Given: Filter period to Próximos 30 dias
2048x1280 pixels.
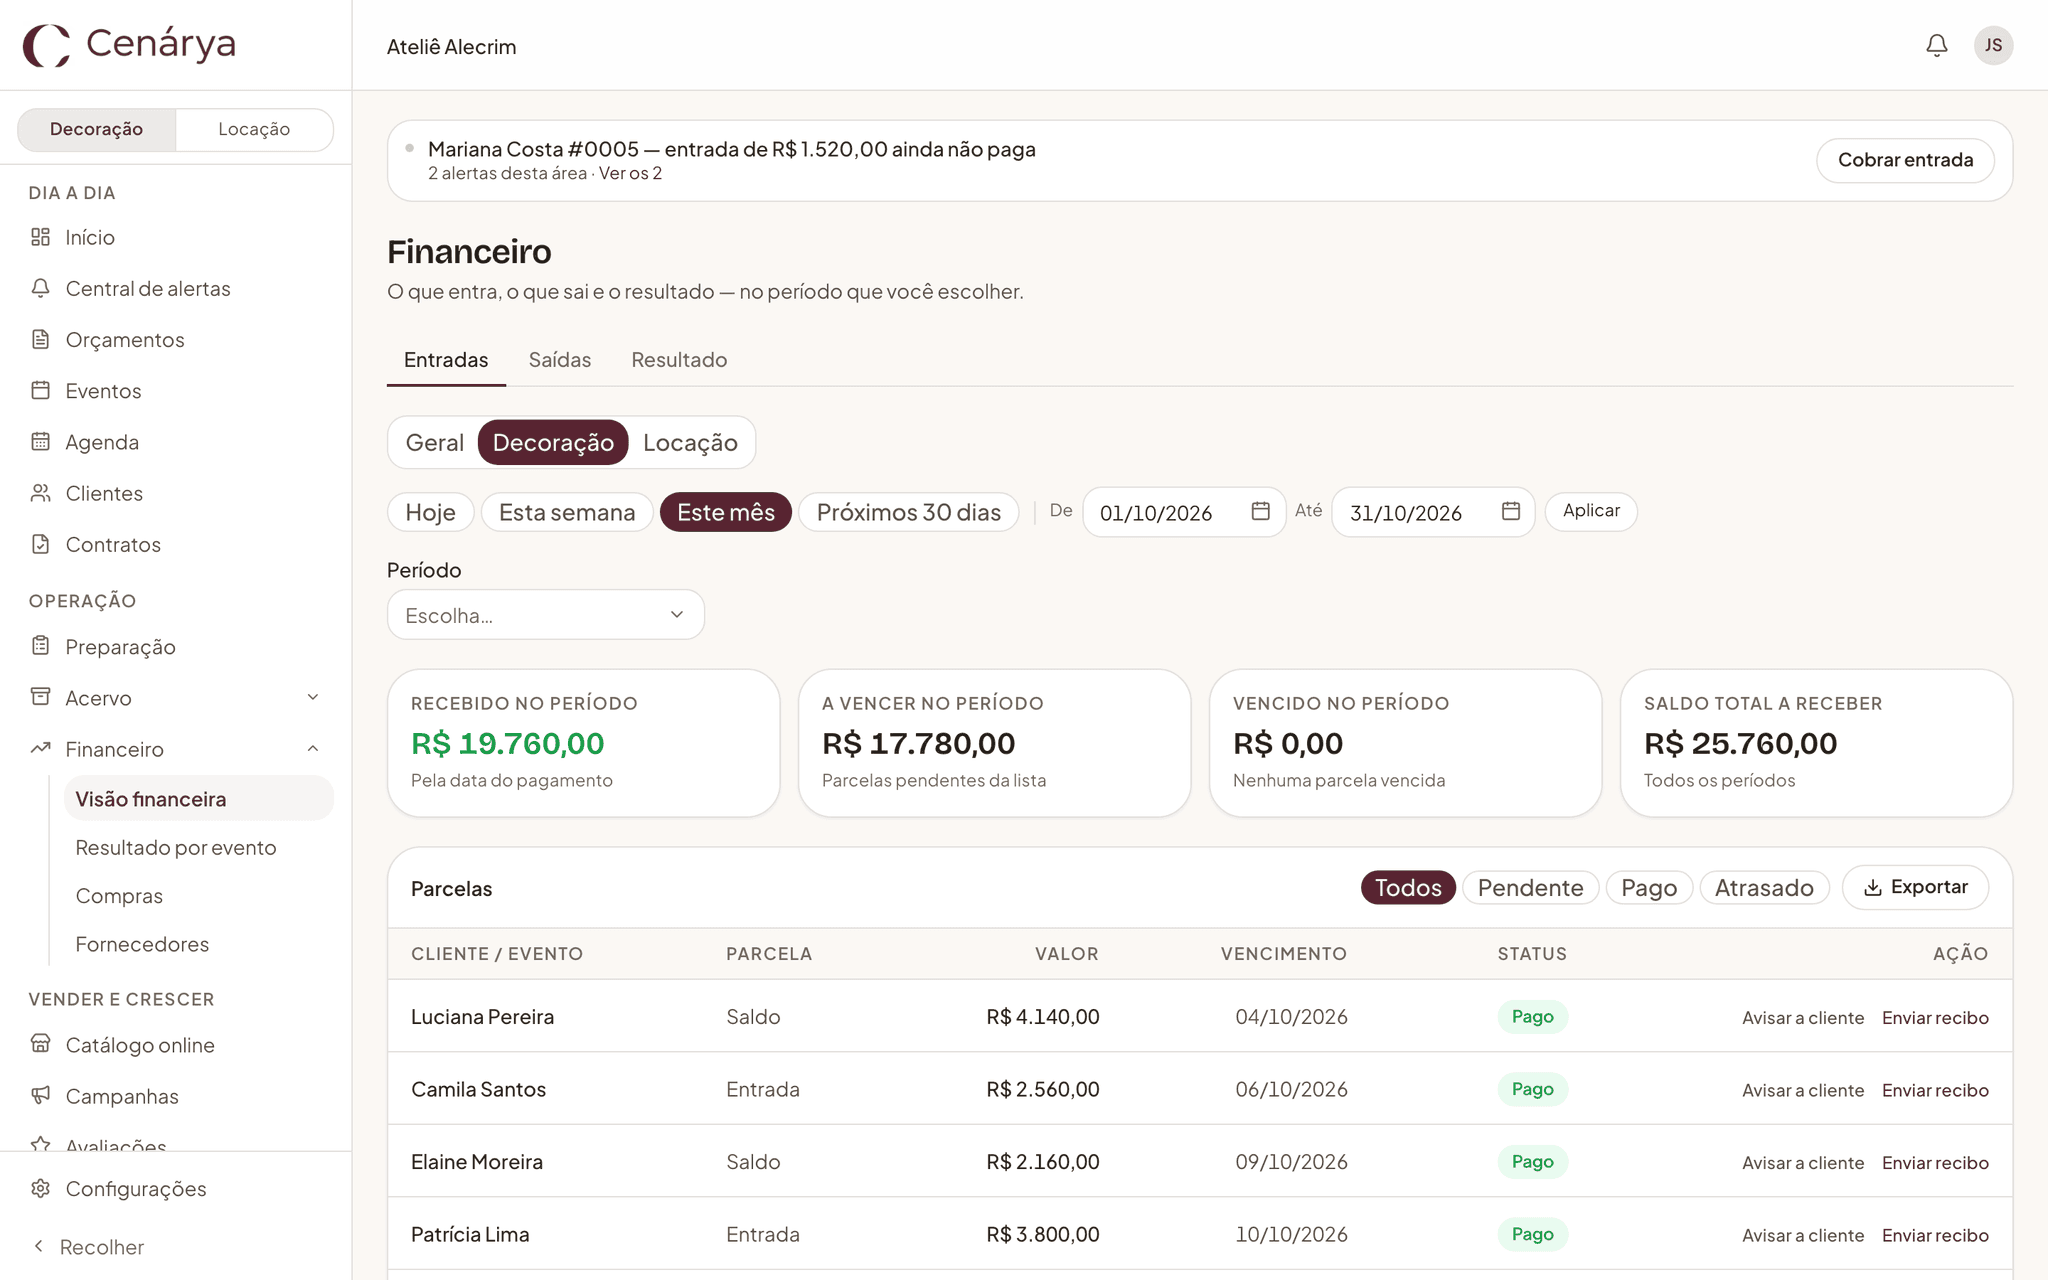Looking at the screenshot, I should (x=908, y=512).
